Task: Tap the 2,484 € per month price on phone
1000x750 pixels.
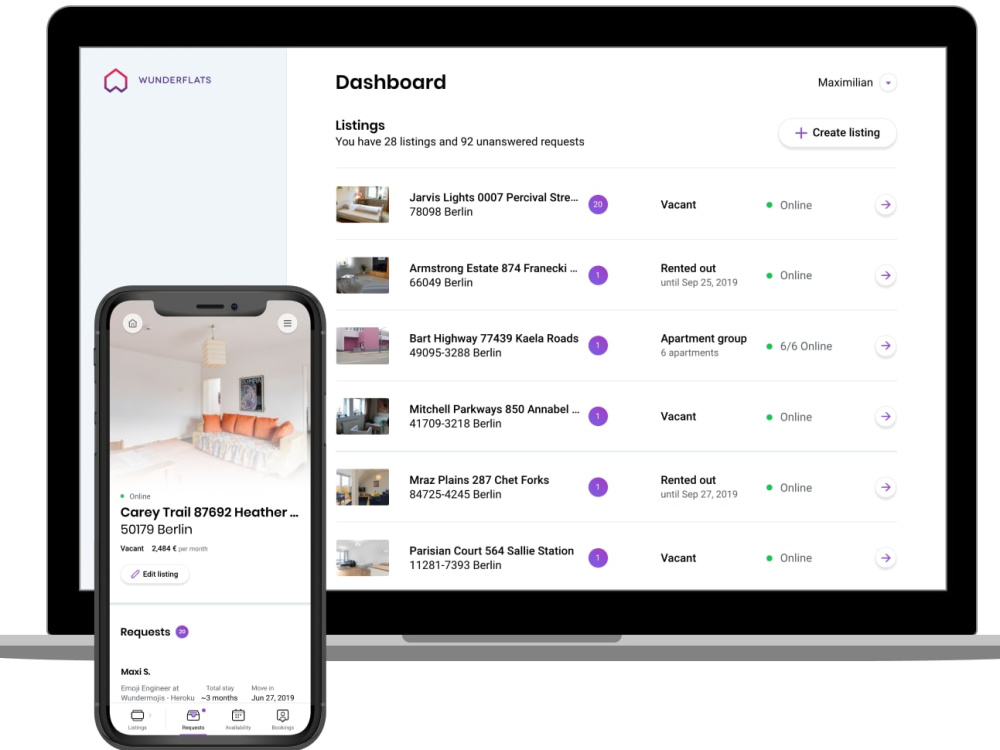Action: coord(179,548)
